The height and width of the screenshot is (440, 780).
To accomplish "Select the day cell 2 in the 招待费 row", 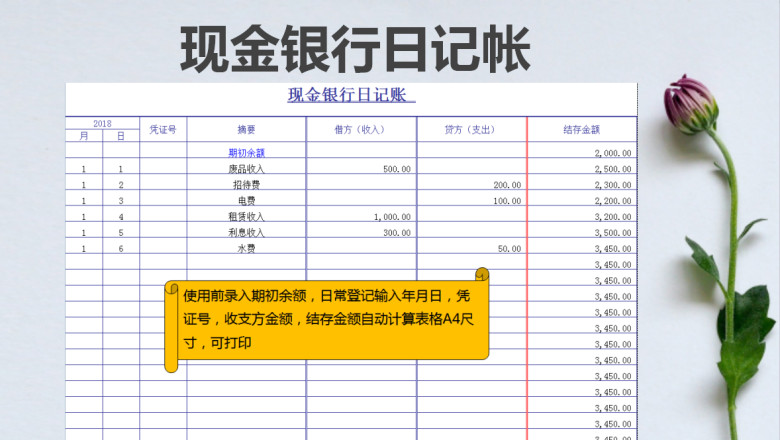I will tap(121, 182).
